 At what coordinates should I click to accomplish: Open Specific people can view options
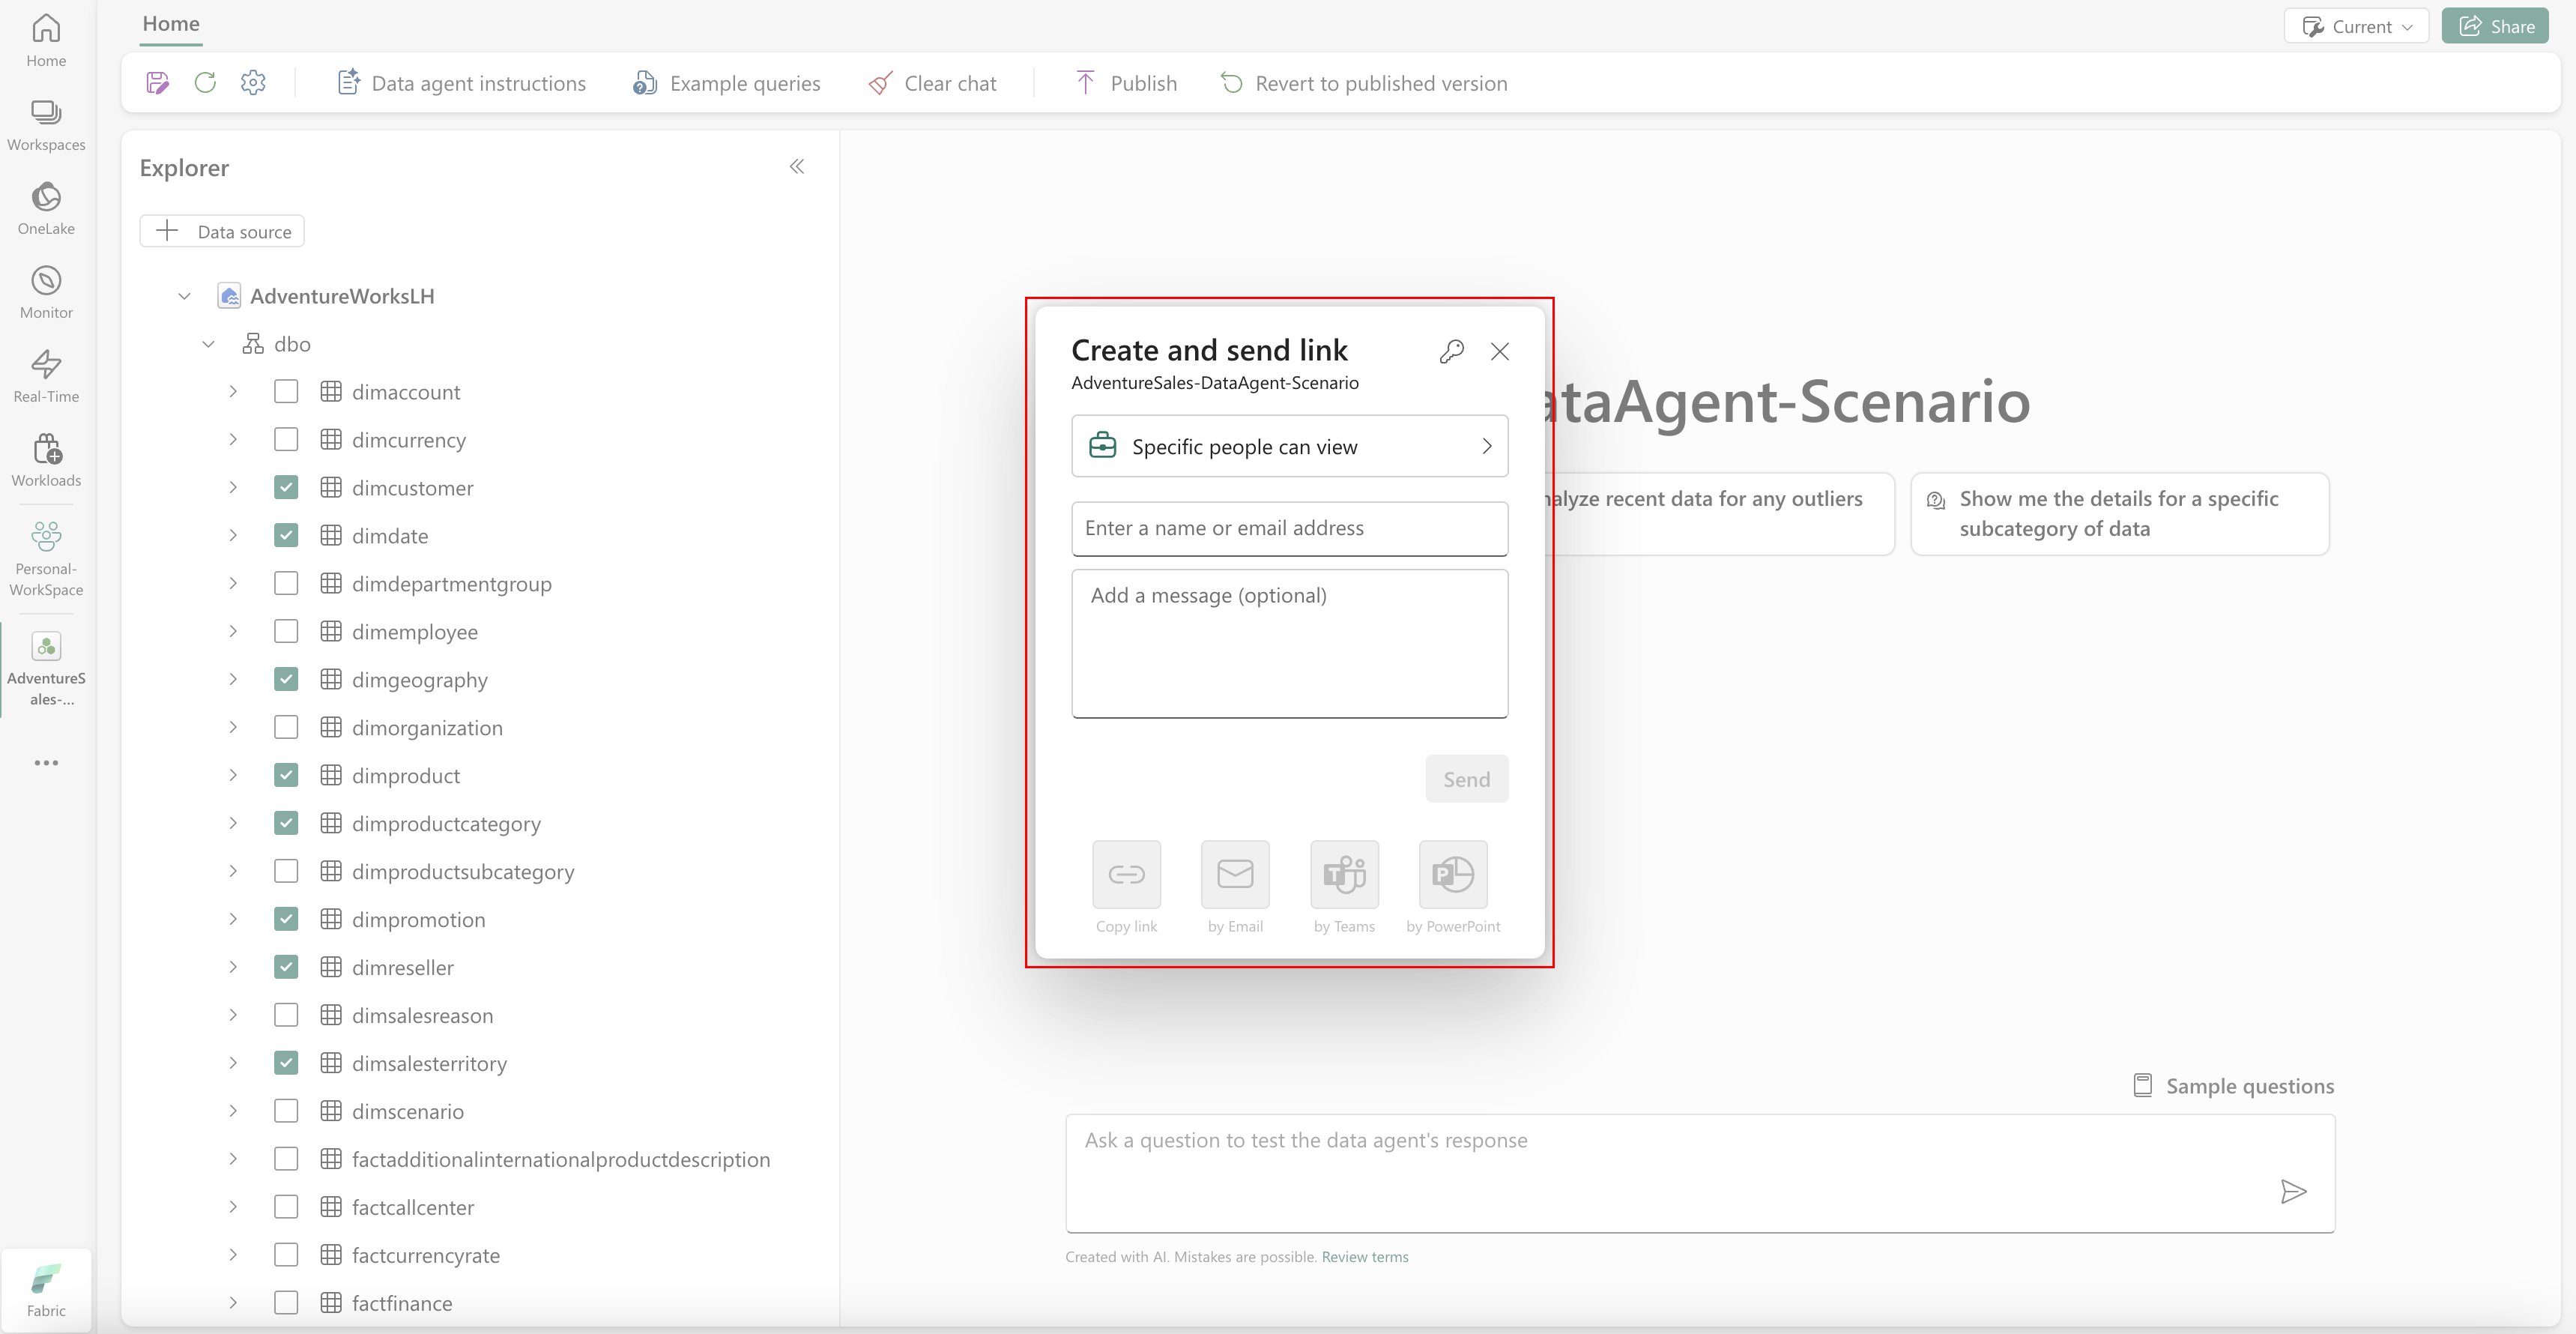1289,446
